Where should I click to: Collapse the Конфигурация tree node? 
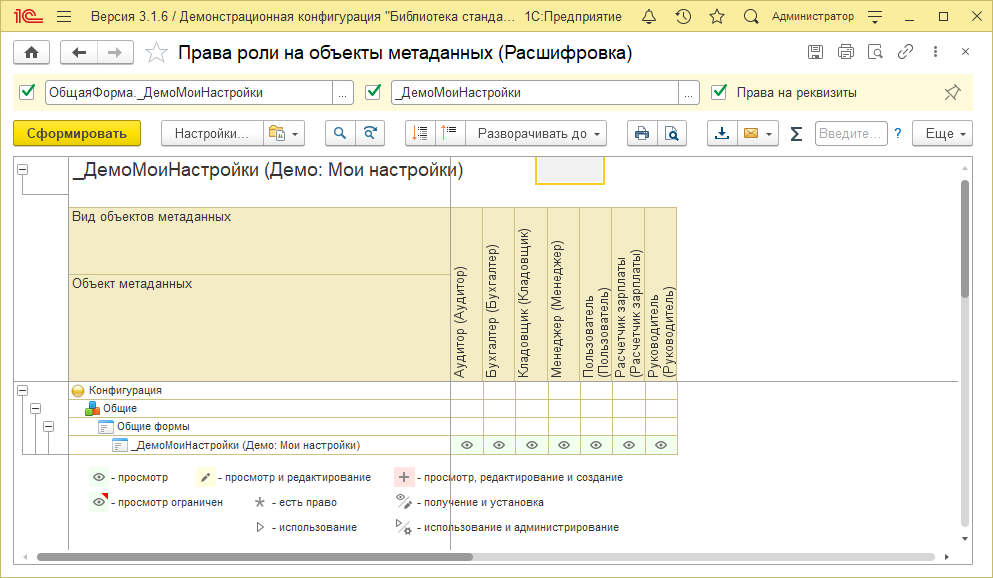coord(23,390)
